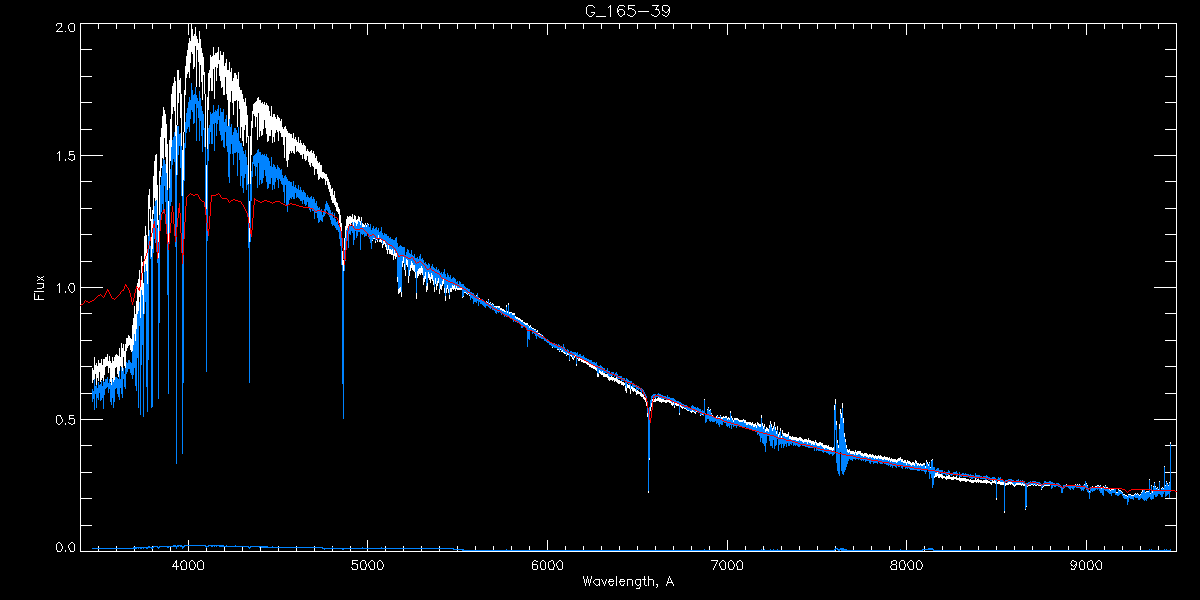The width and height of the screenshot is (1200, 600).
Task: Click the 9000 x-axis tick label
Action: click(x=1087, y=564)
